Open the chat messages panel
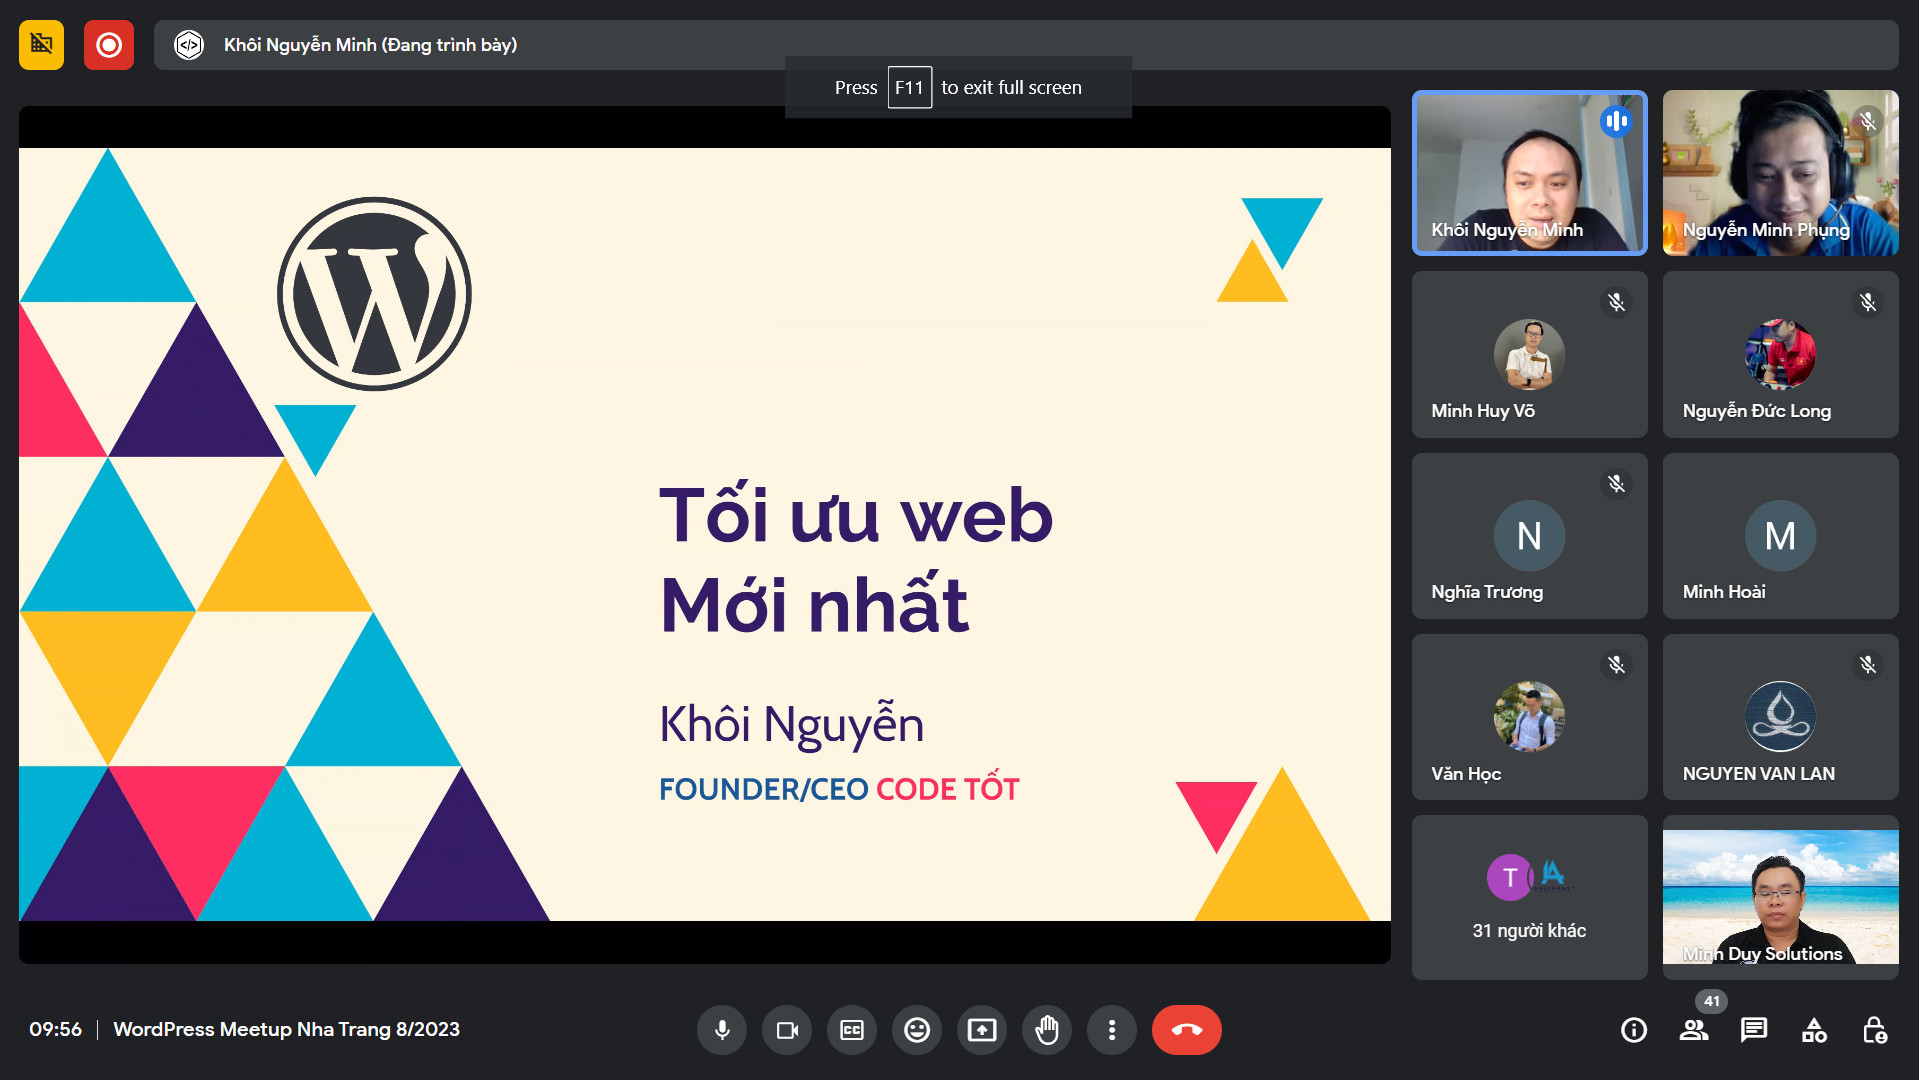This screenshot has width=1919, height=1080. (1754, 1030)
